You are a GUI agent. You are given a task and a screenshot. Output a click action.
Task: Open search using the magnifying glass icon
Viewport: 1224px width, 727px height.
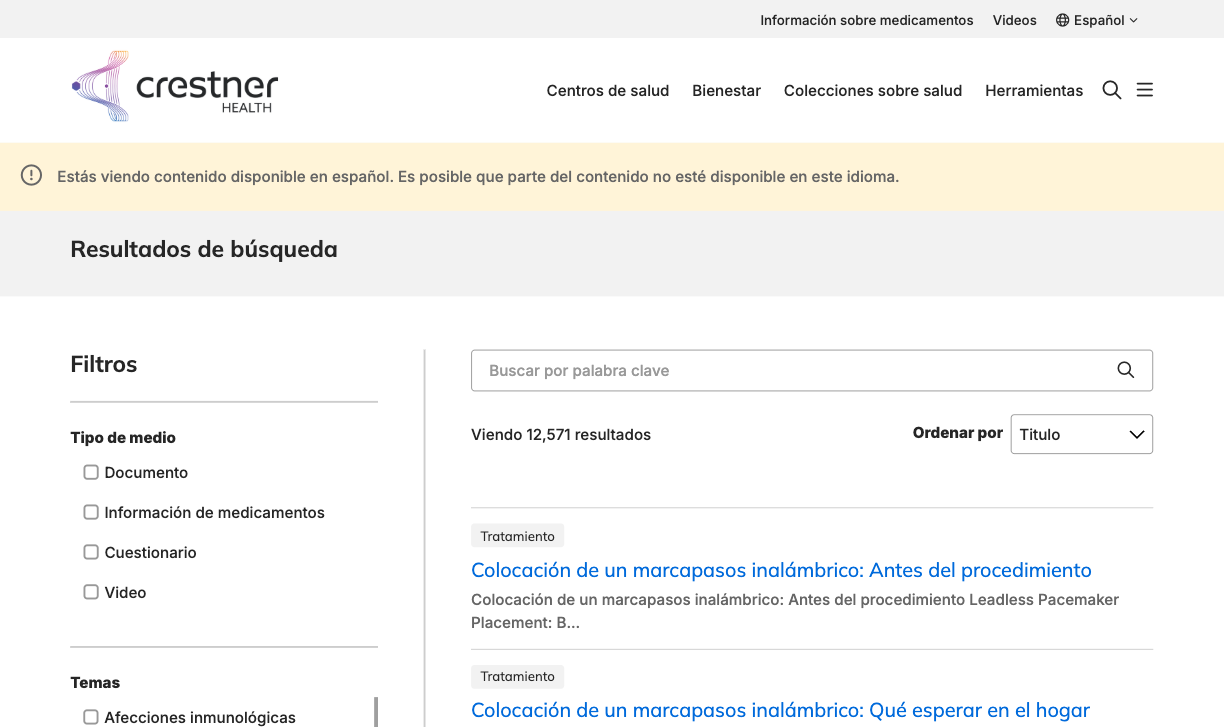[x=1111, y=90]
